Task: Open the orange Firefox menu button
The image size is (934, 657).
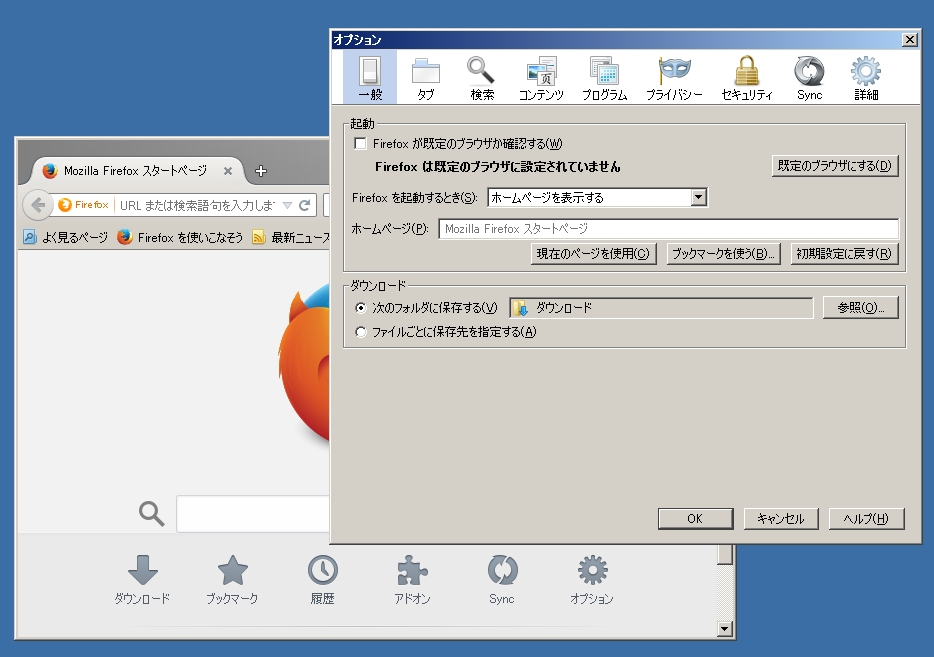Action: 82,204
